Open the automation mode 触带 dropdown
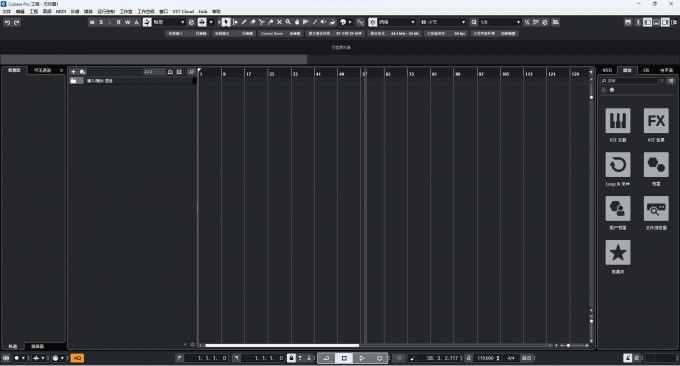The width and height of the screenshot is (680, 366). (169, 22)
